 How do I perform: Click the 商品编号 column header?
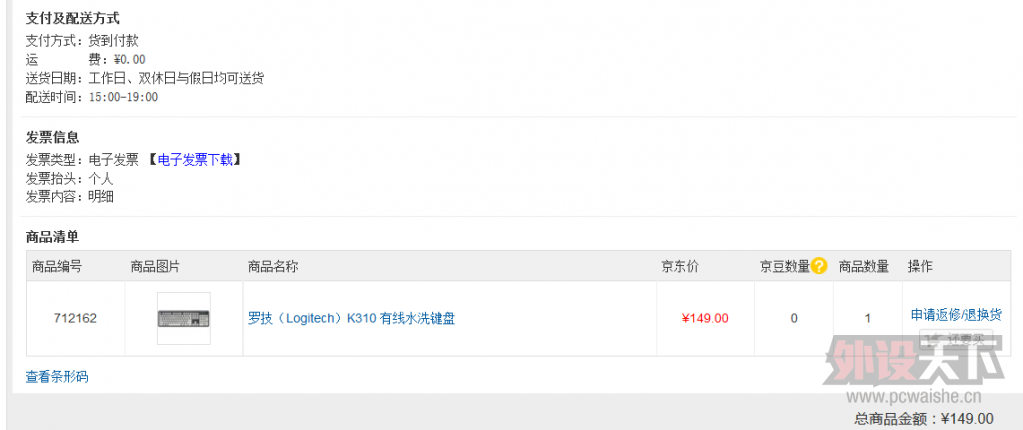pyautogui.click(x=57, y=266)
